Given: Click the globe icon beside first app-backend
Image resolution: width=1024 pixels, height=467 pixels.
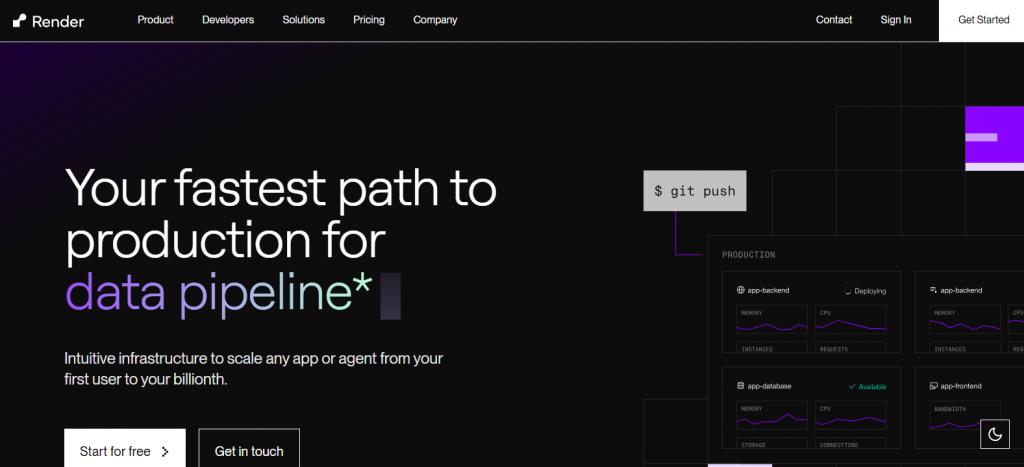Looking at the screenshot, I should (x=741, y=290).
